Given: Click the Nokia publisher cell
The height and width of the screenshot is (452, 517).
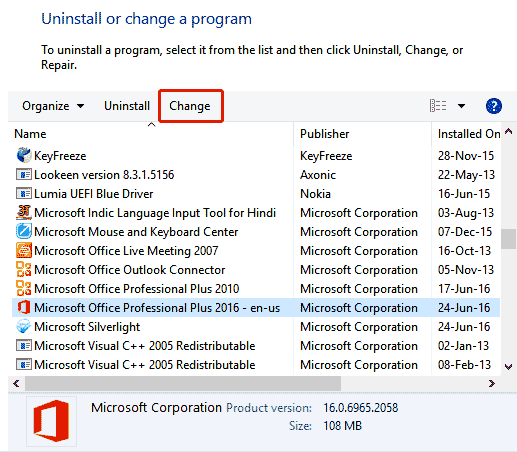Looking at the screenshot, I should tap(315, 193).
